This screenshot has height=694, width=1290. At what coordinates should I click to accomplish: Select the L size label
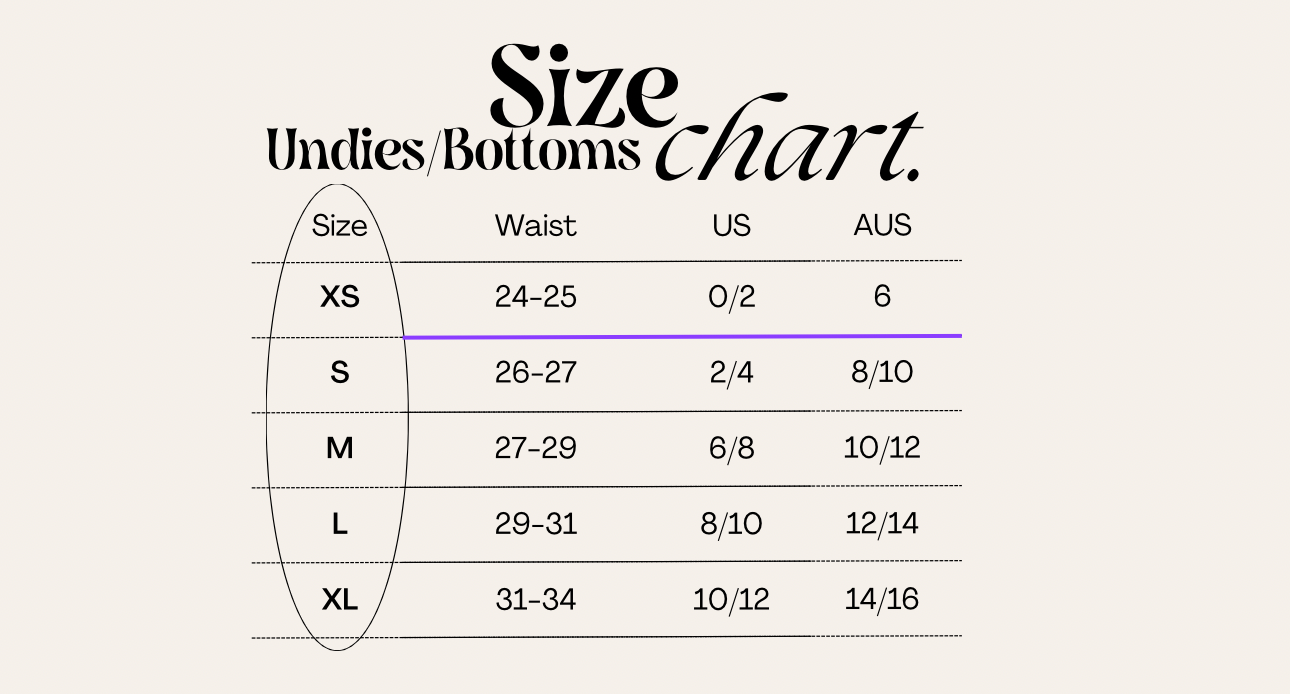click(339, 524)
